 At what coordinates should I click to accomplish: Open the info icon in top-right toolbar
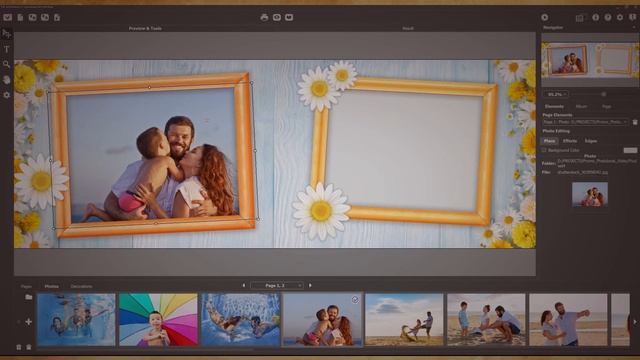click(596, 17)
